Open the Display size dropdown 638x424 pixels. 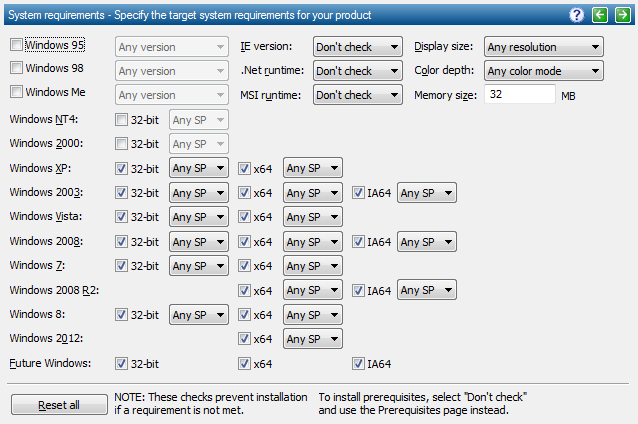(x=544, y=47)
